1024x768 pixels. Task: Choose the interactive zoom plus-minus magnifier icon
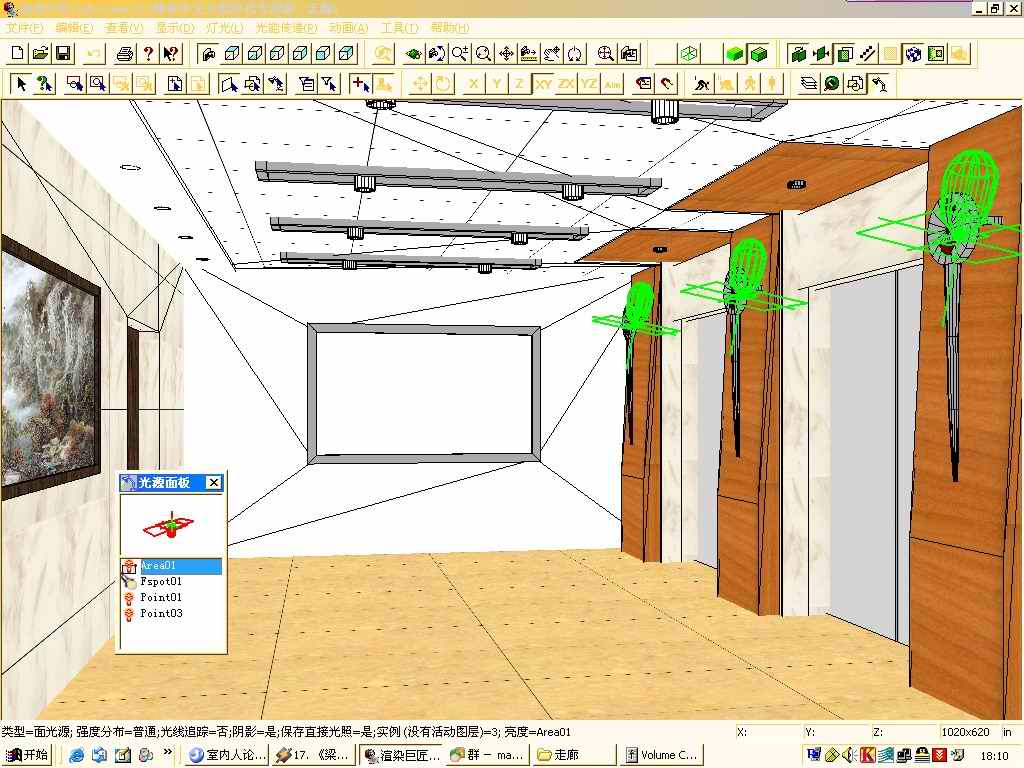(460, 54)
